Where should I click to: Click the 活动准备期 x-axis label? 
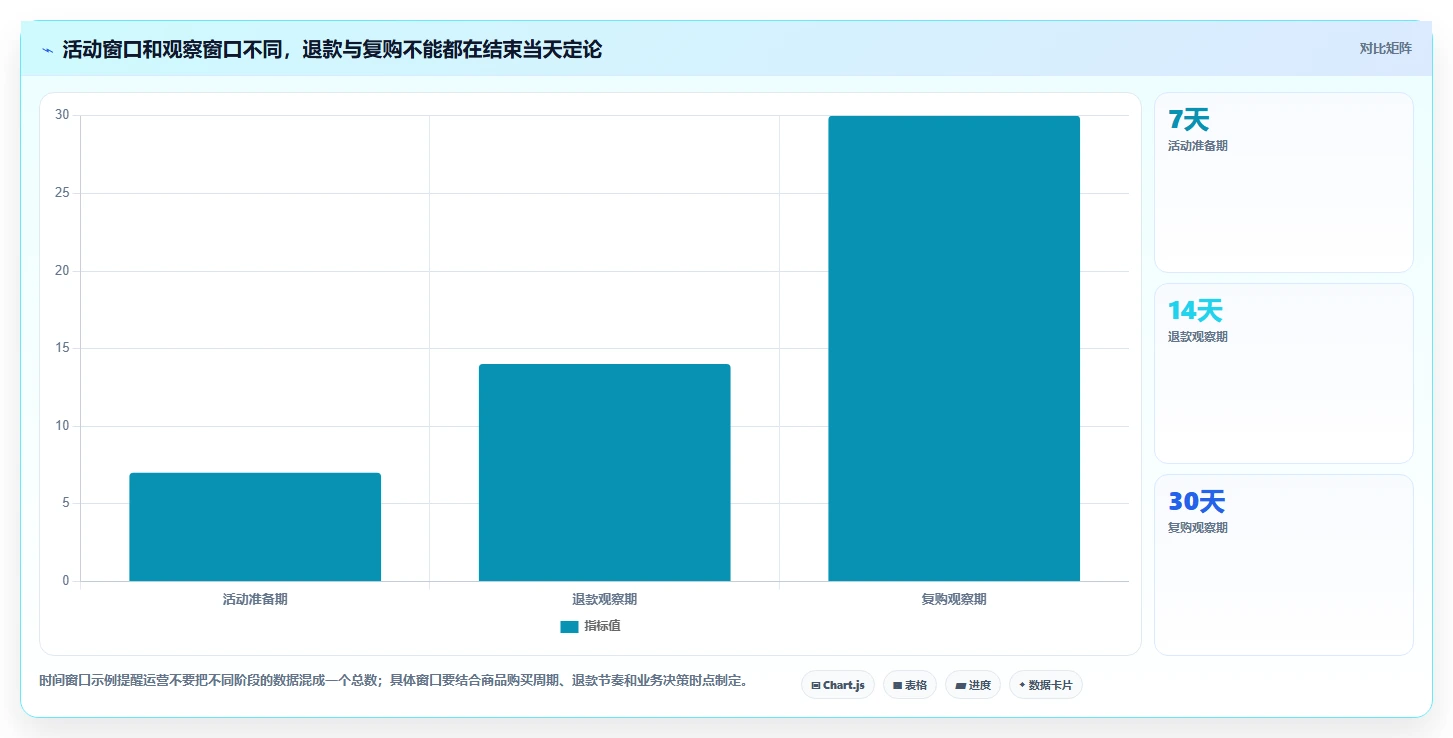(x=255, y=599)
